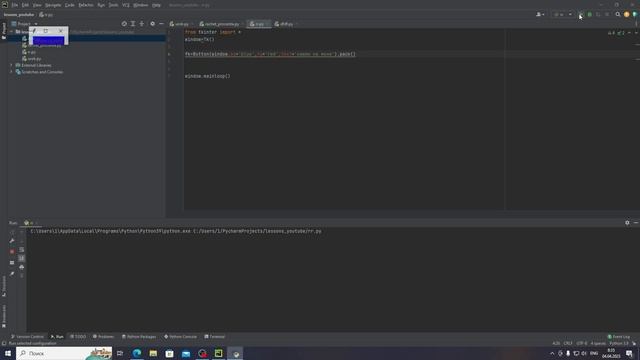Open the Run tool window tab

(57, 337)
